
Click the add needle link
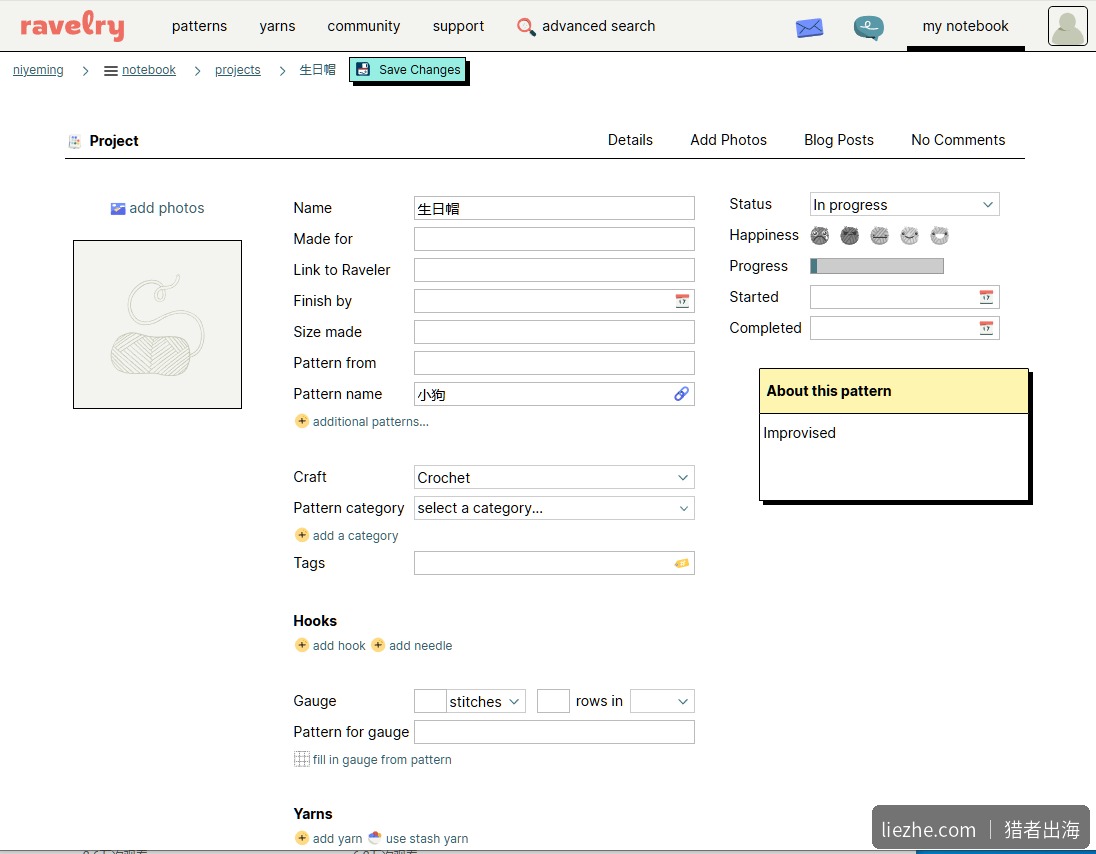420,646
